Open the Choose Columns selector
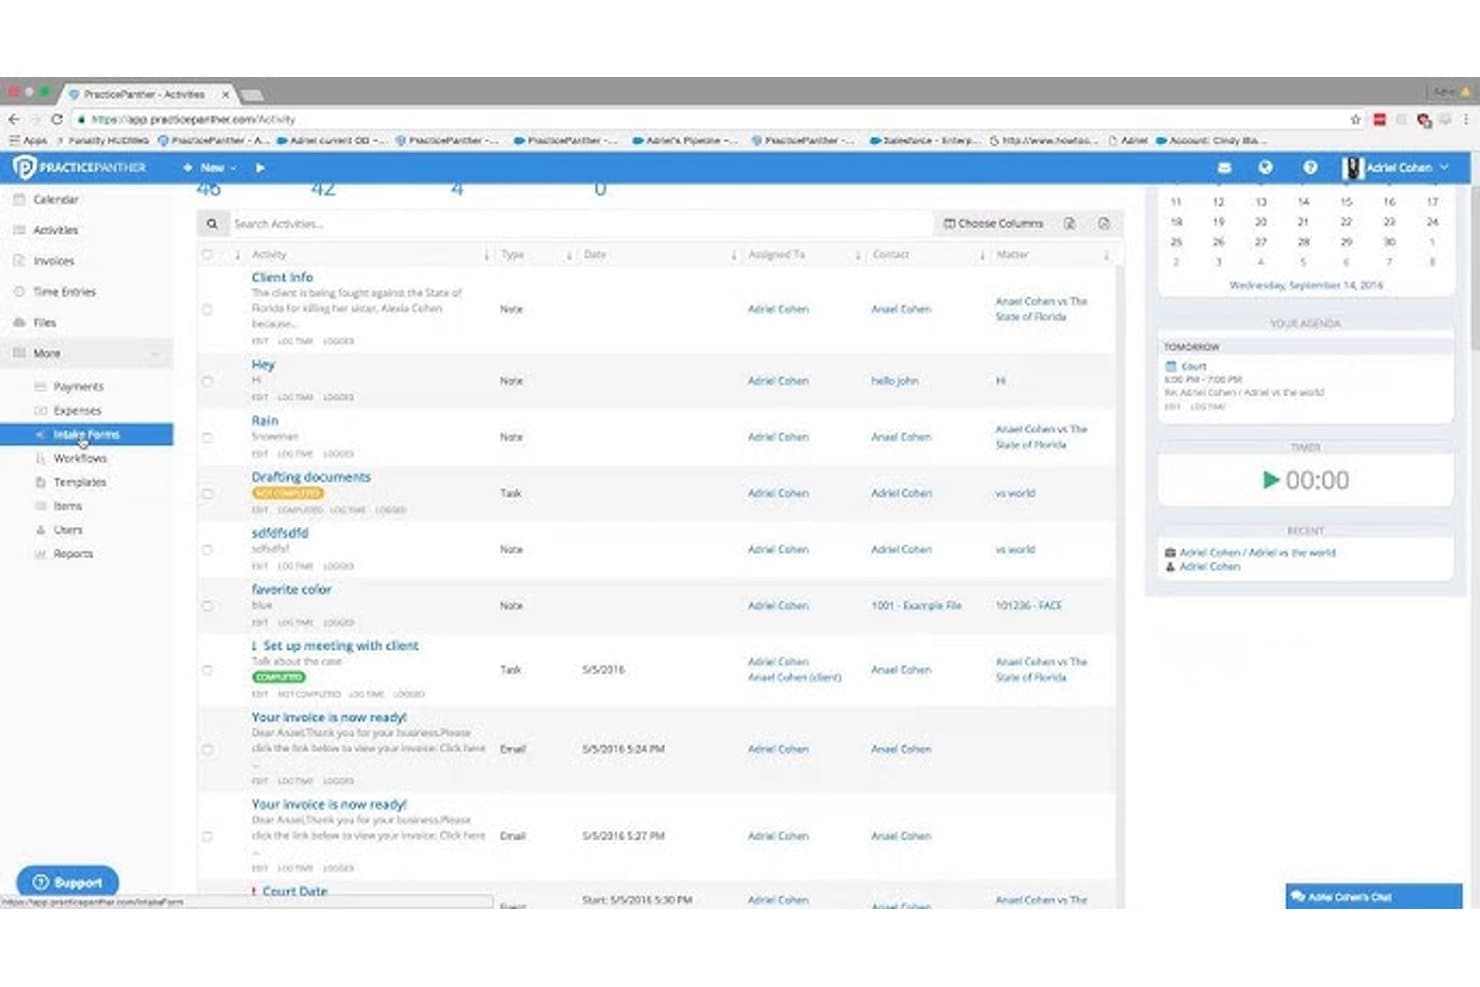 993,224
